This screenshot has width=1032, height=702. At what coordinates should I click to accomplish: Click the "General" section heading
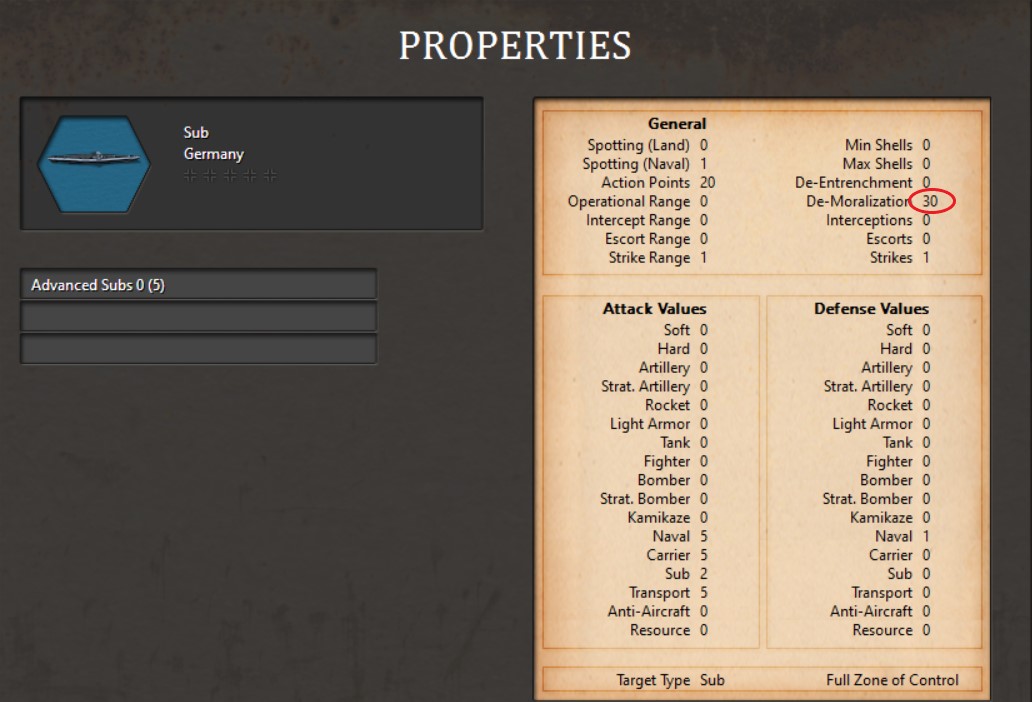point(677,124)
